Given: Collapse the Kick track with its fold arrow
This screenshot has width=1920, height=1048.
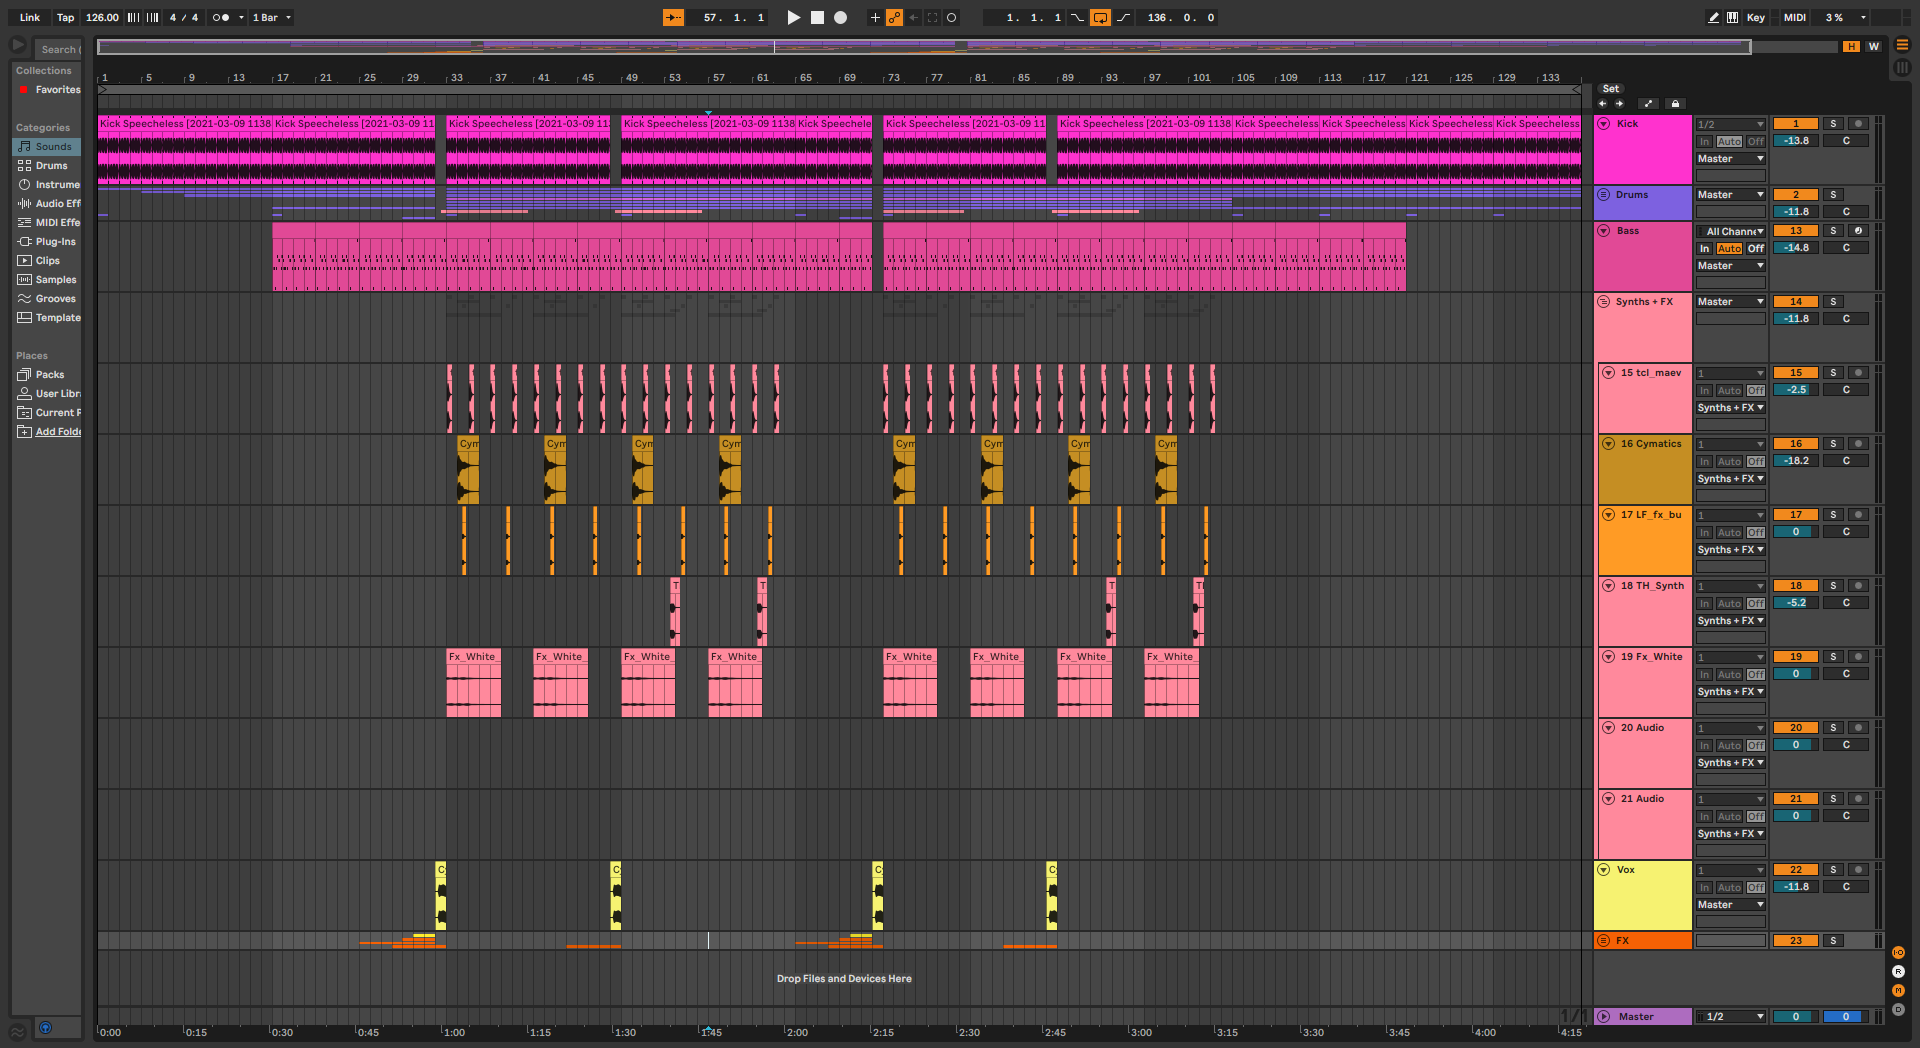Looking at the screenshot, I should (1604, 123).
